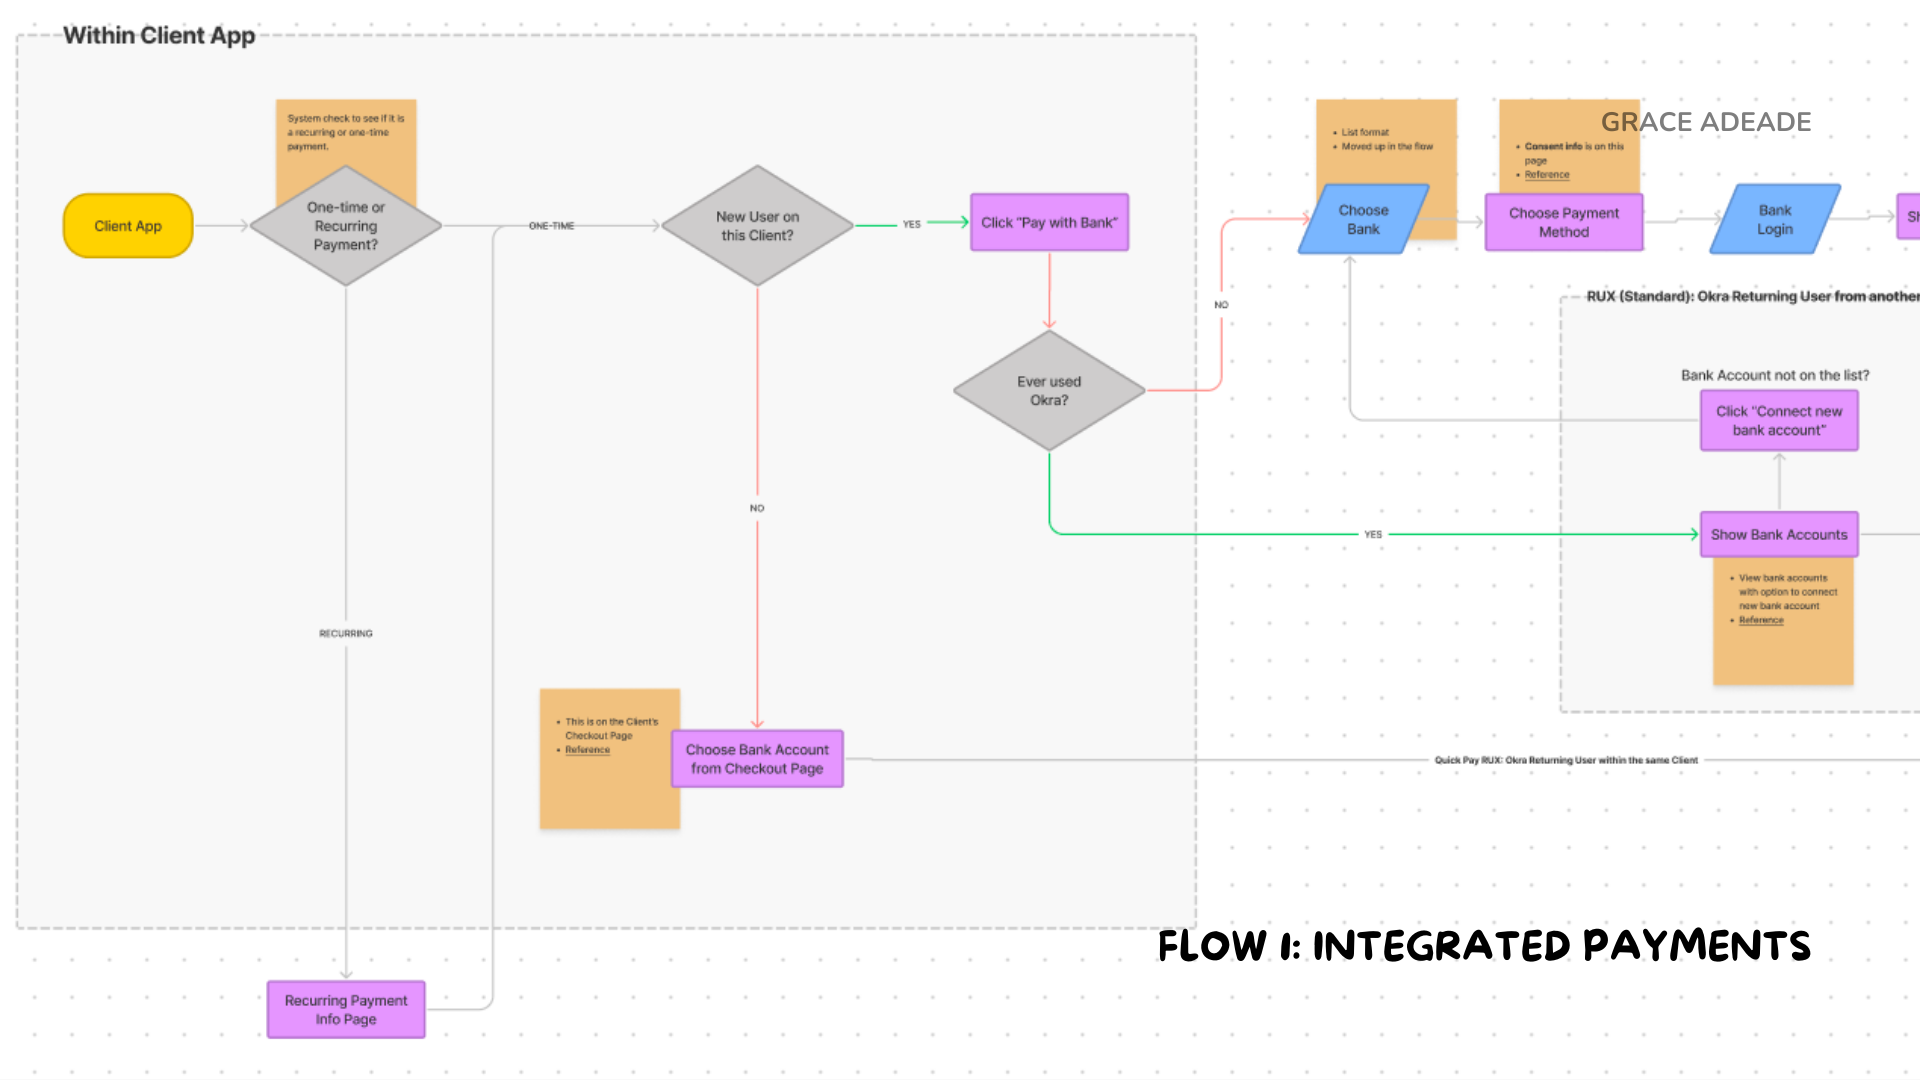Open the Reference link in Show Bank Accounts note
1920x1080 pixels.
pyautogui.click(x=1760, y=620)
